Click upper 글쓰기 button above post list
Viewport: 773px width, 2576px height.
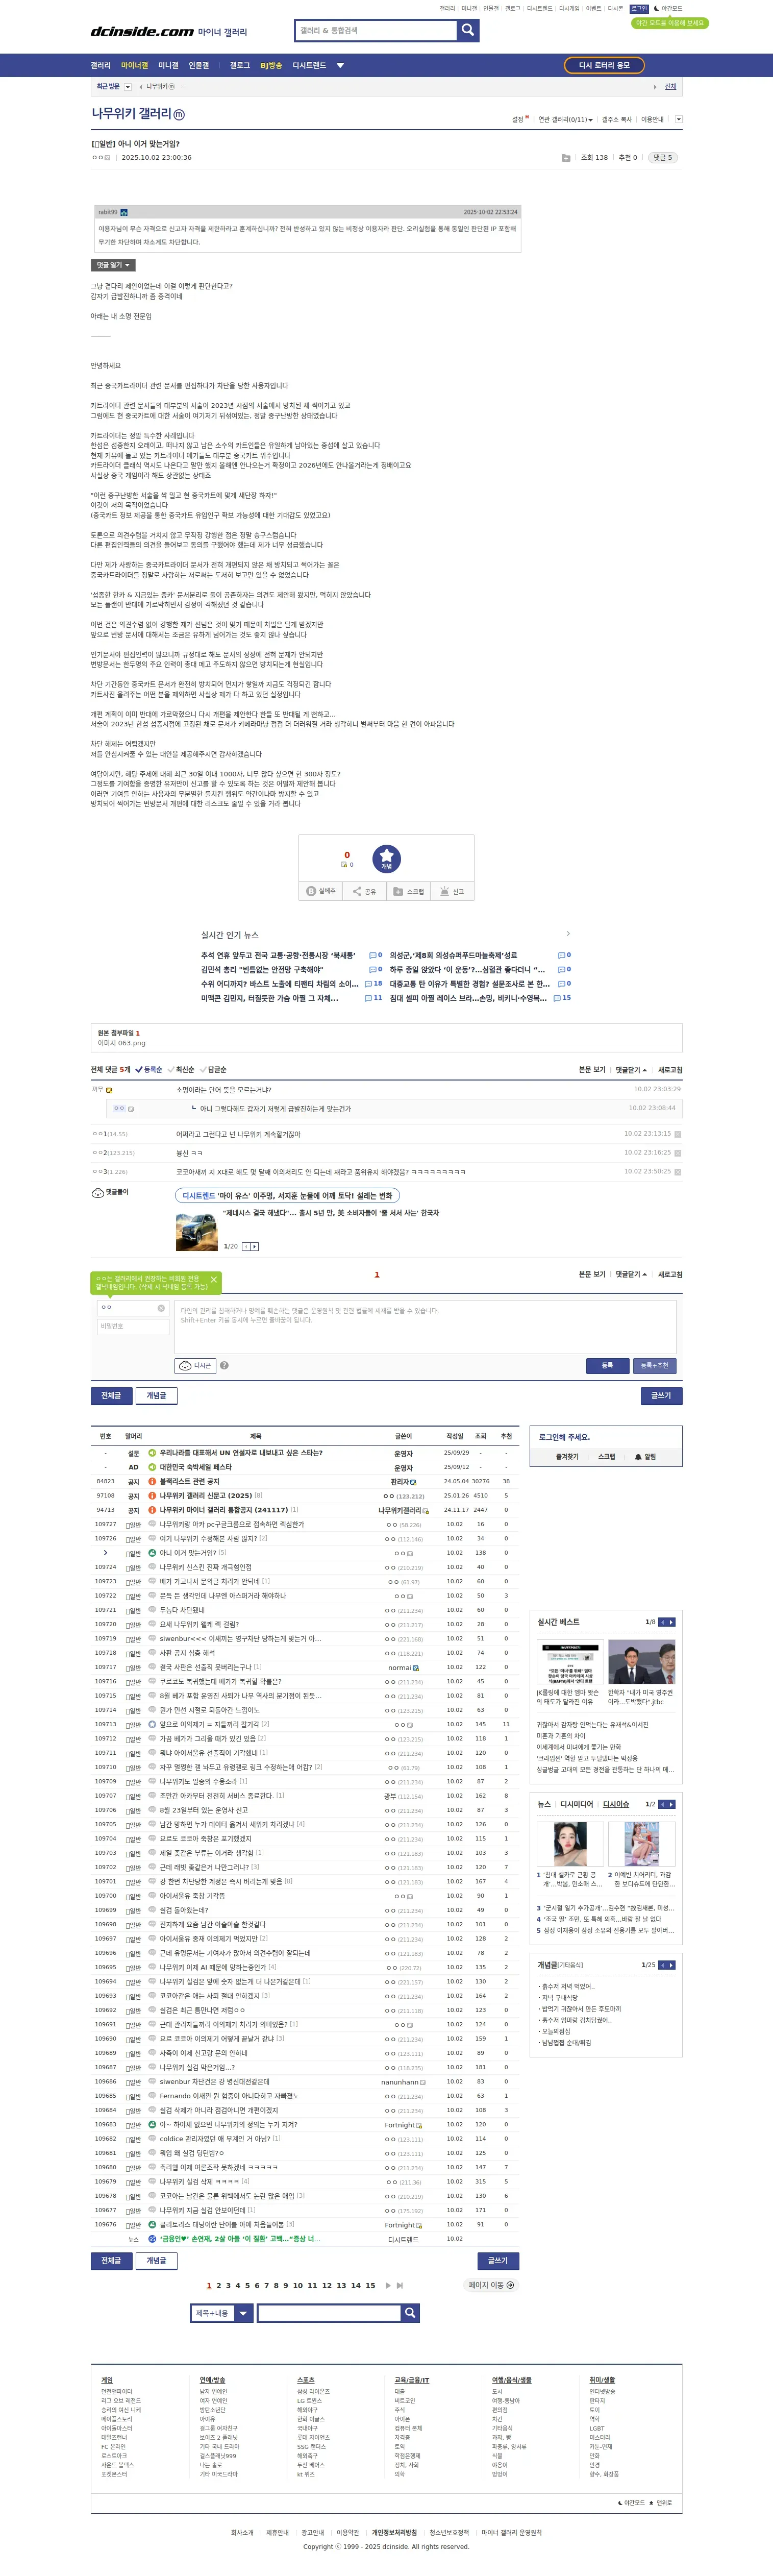[661, 1395]
